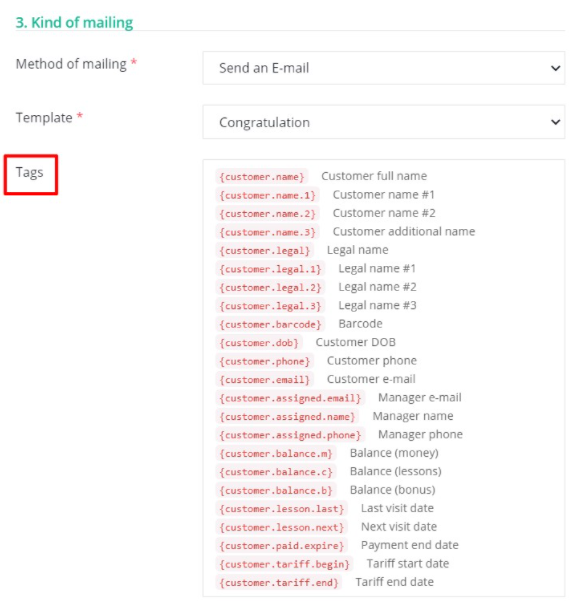The width and height of the screenshot is (581, 608).
Task: Open the Method of mailing dropdown
Action: pos(383,68)
